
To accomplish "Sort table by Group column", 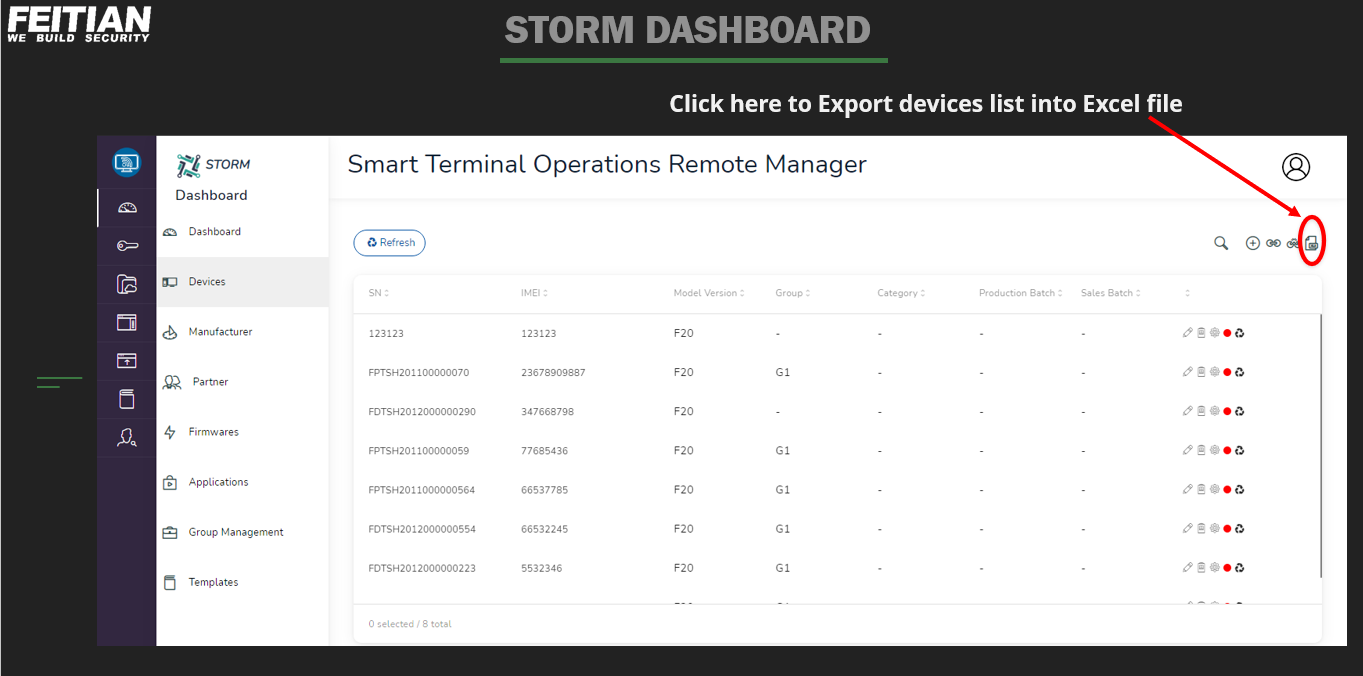I will pyautogui.click(x=792, y=293).
